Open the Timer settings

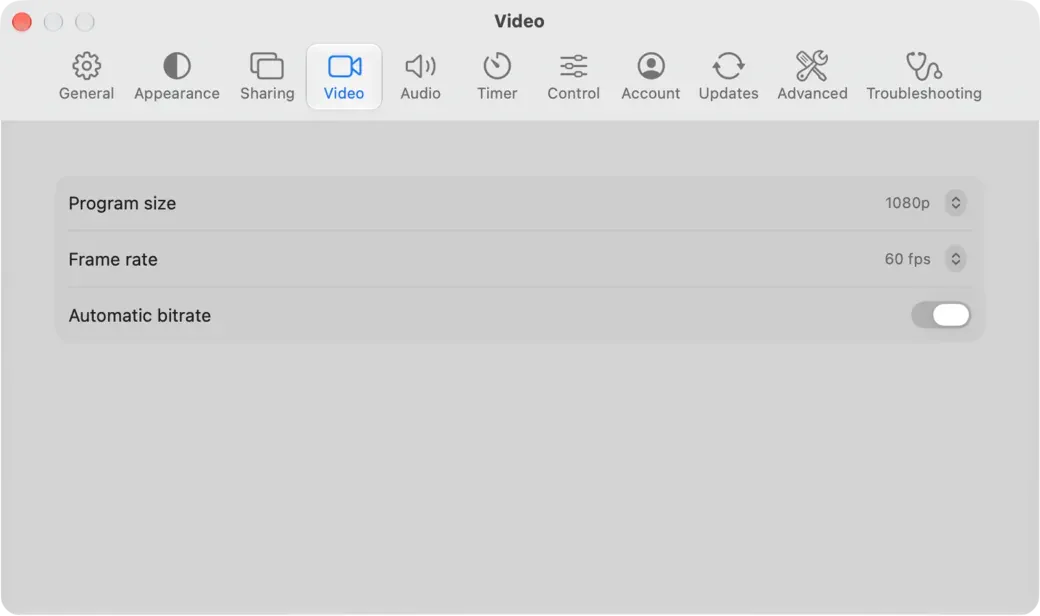[x=497, y=77]
